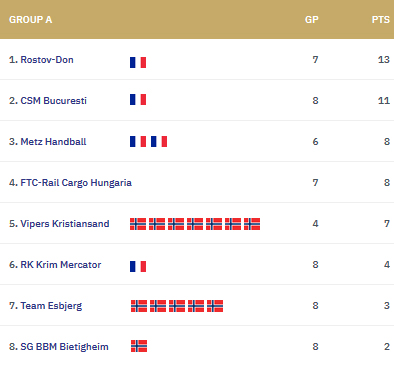
Task: Click the second French flag in Metz Handball row
Action: click(159, 141)
